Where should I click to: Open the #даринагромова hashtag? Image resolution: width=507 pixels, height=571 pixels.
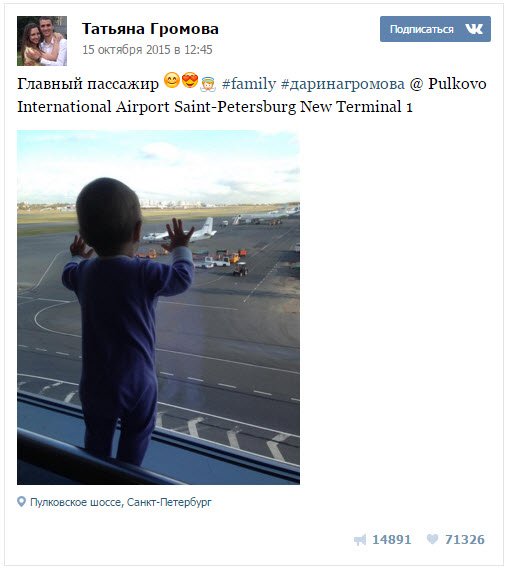pos(343,84)
